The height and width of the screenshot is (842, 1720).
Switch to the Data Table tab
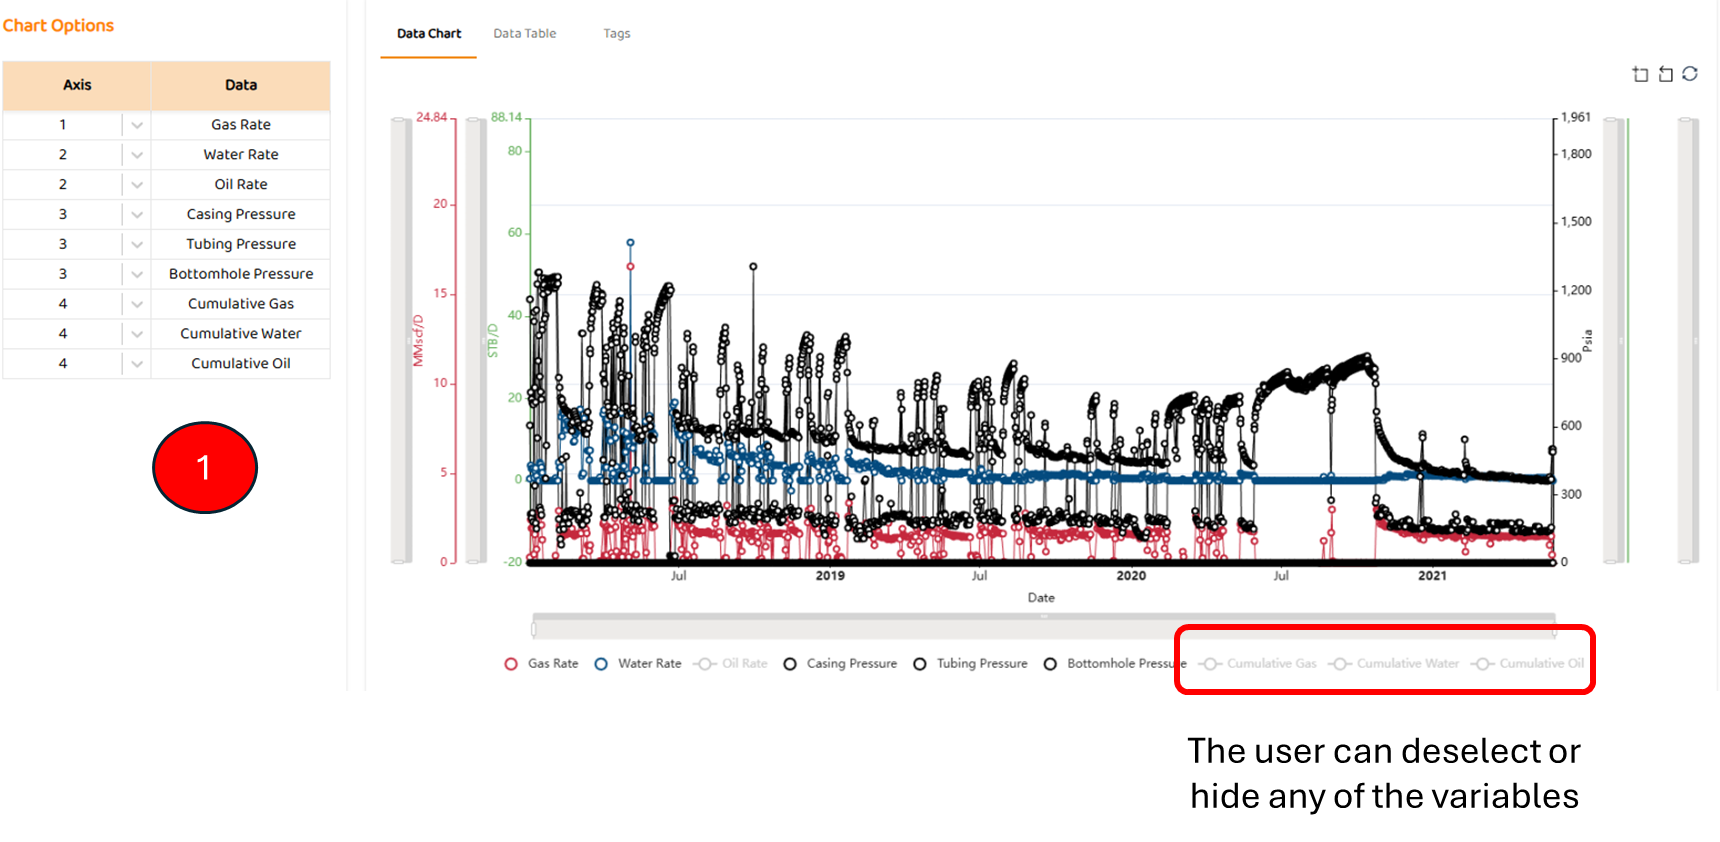524,34
